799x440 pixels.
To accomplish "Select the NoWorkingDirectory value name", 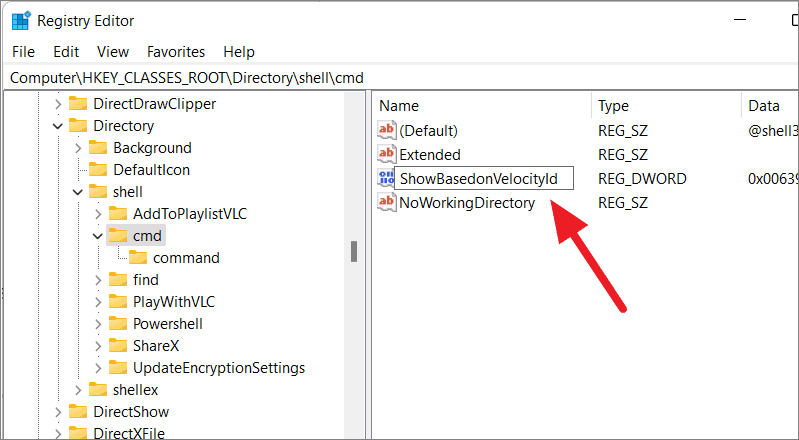I will tap(467, 203).
